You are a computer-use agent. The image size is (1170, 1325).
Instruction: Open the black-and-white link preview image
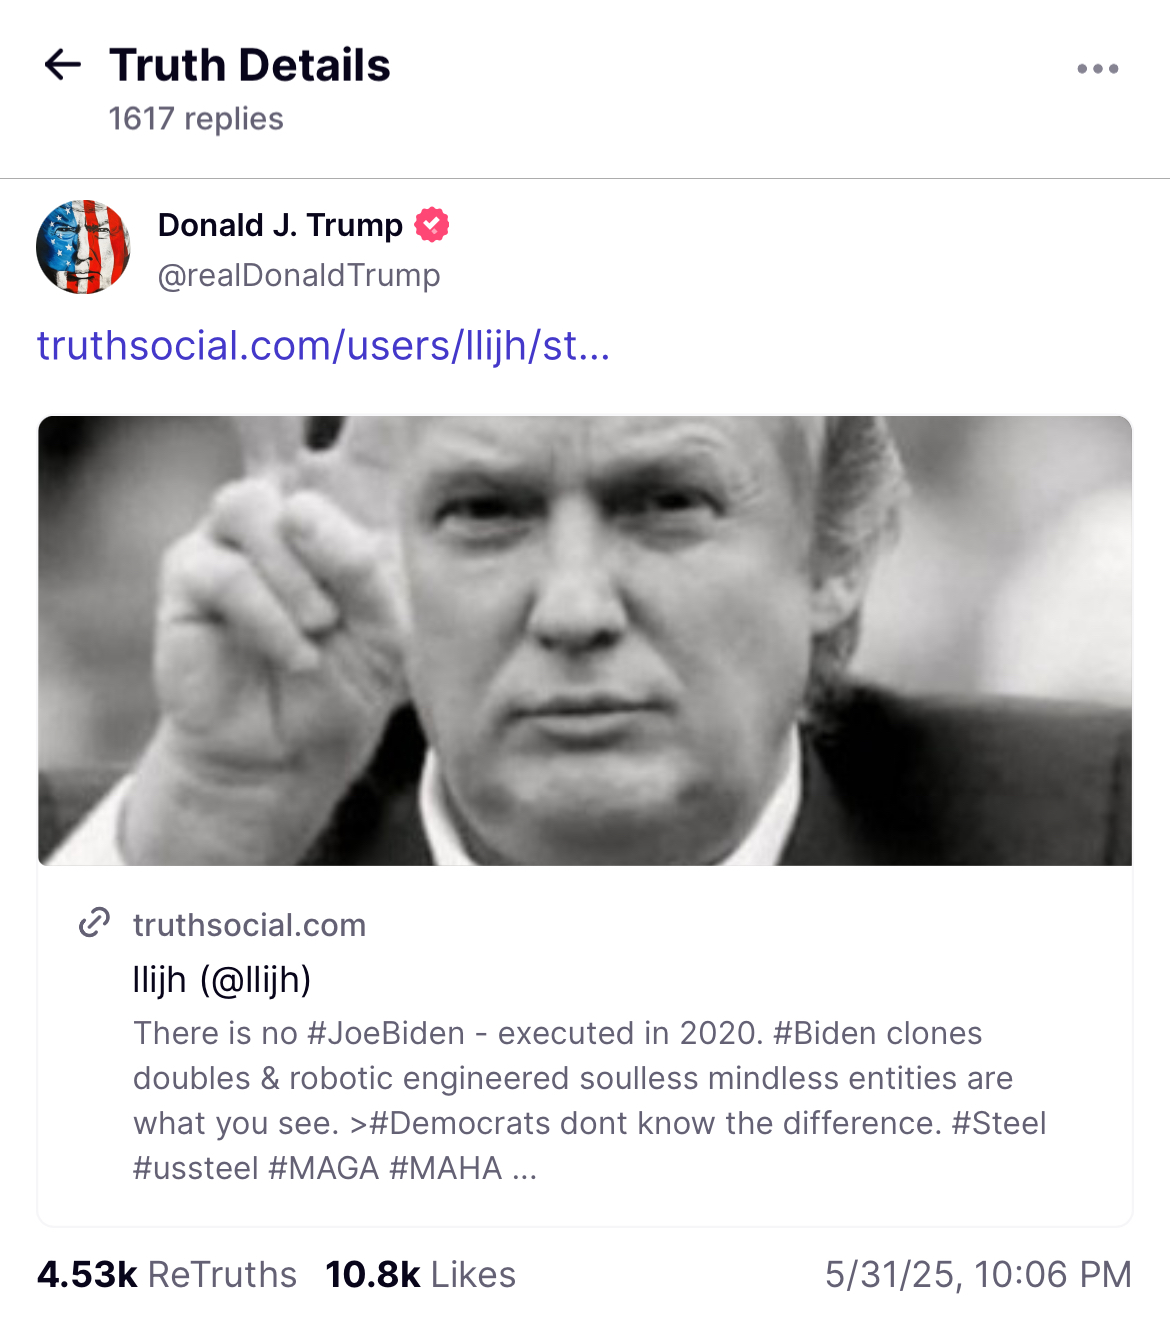[x=585, y=640]
